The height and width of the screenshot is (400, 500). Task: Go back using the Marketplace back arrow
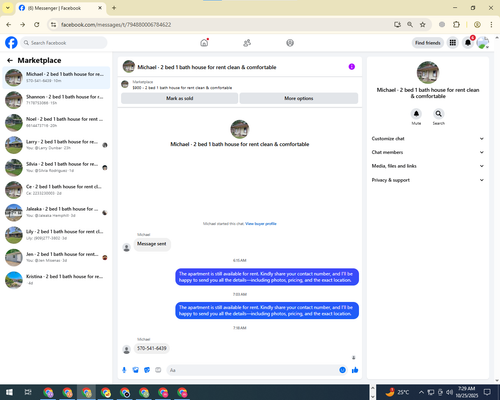[x=10, y=60]
